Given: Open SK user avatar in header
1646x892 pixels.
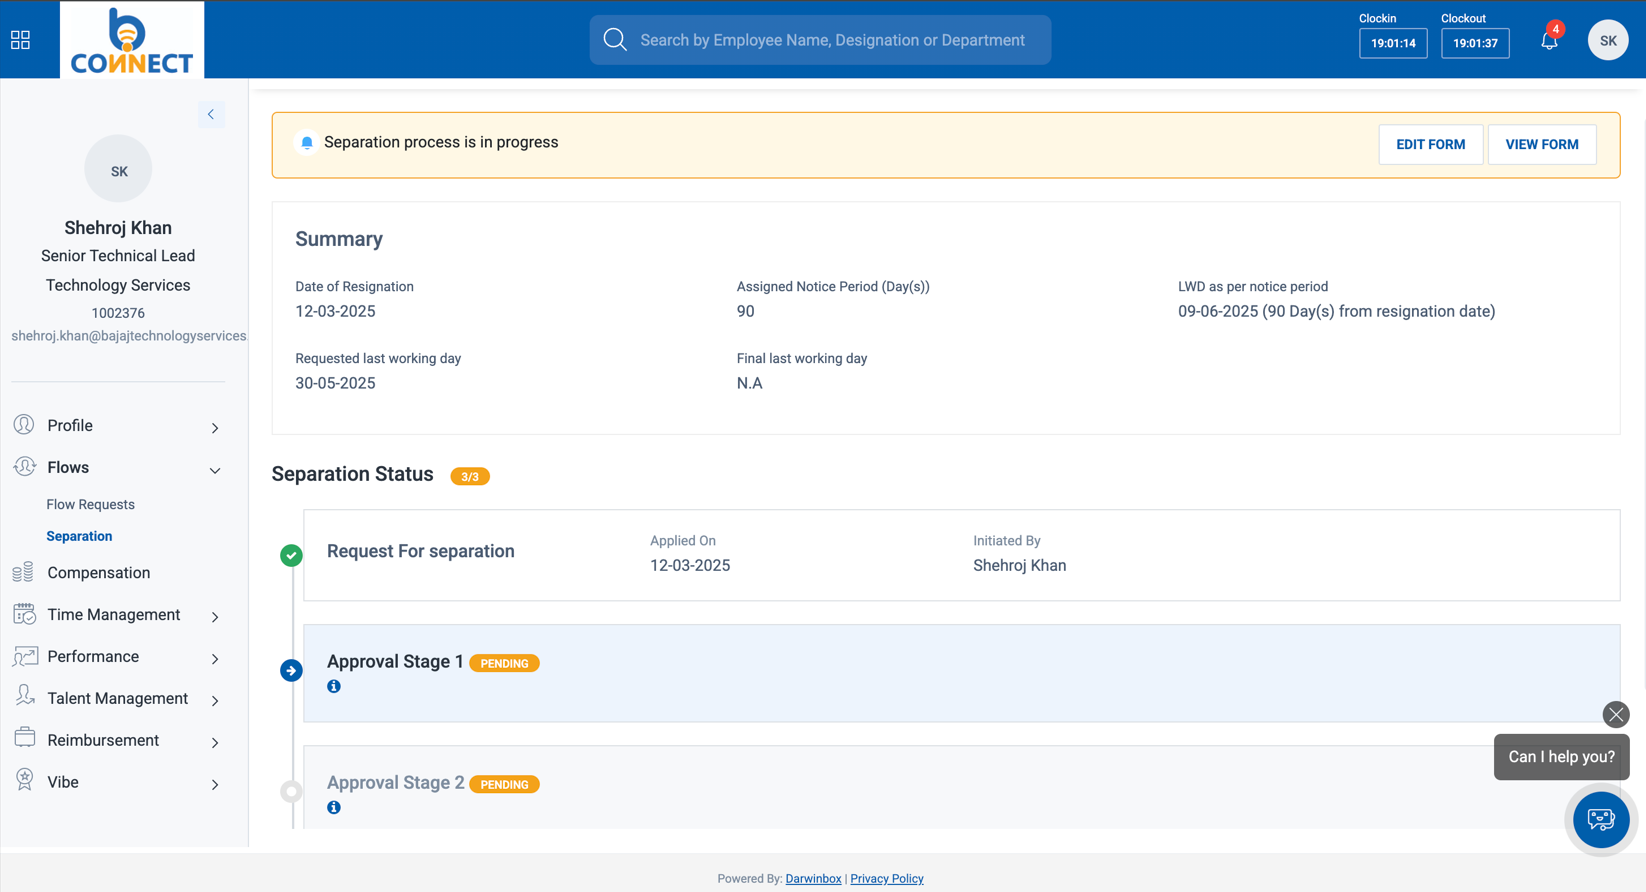Looking at the screenshot, I should (x=1607, y=41).
